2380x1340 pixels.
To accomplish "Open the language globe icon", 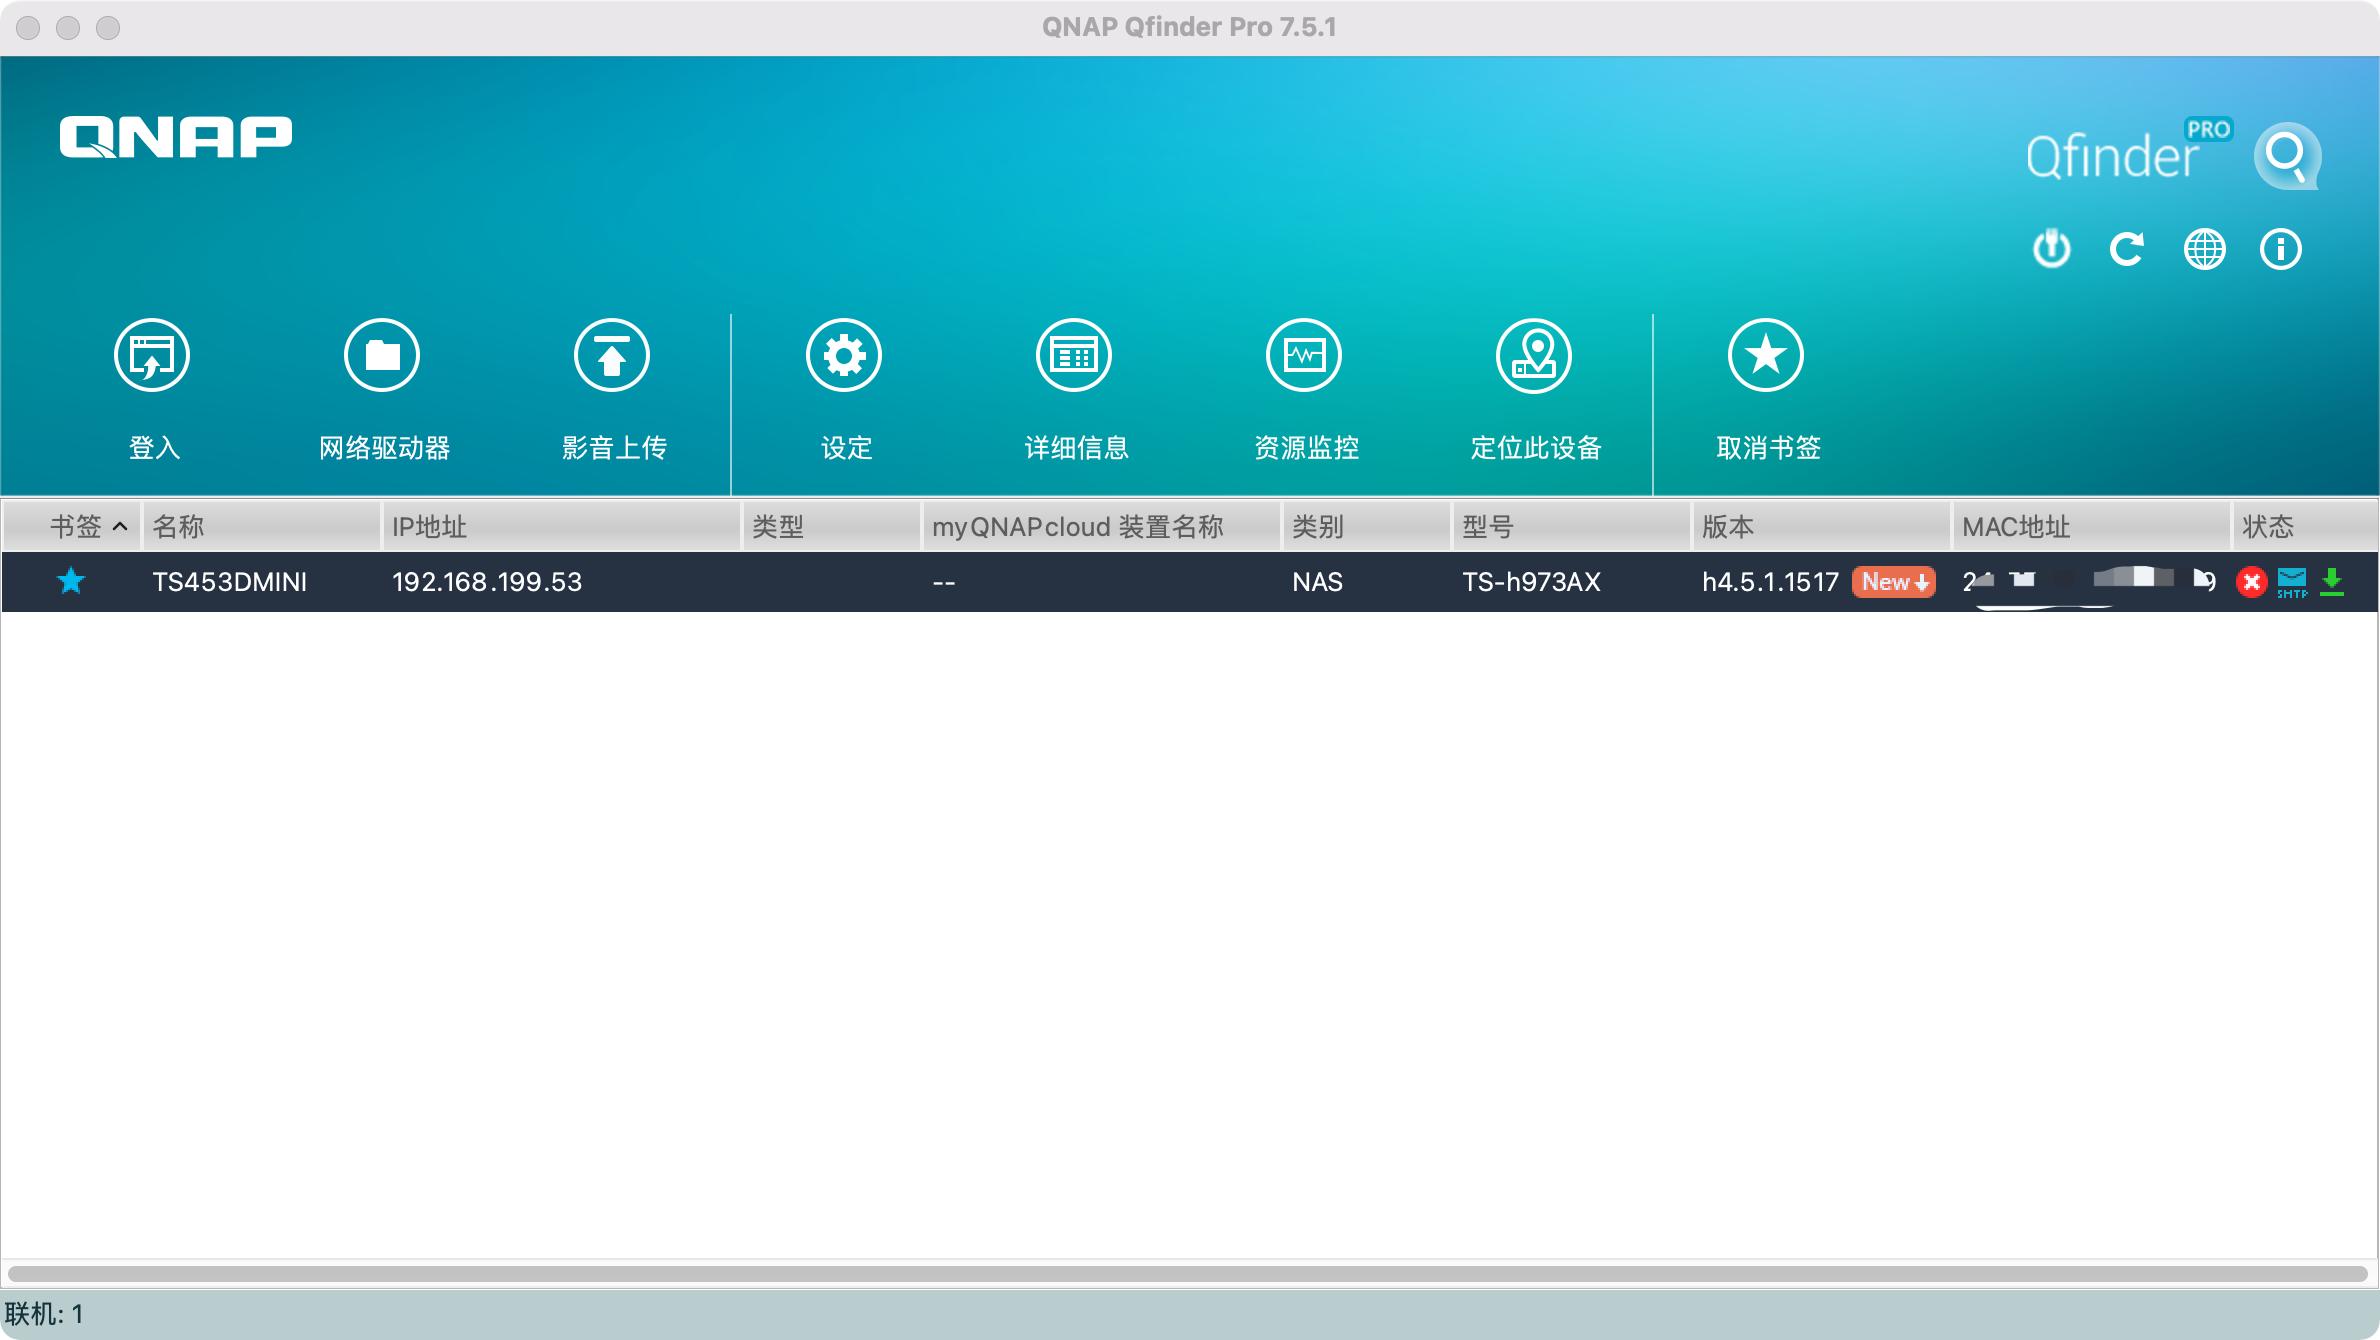I will [2205, 249].
